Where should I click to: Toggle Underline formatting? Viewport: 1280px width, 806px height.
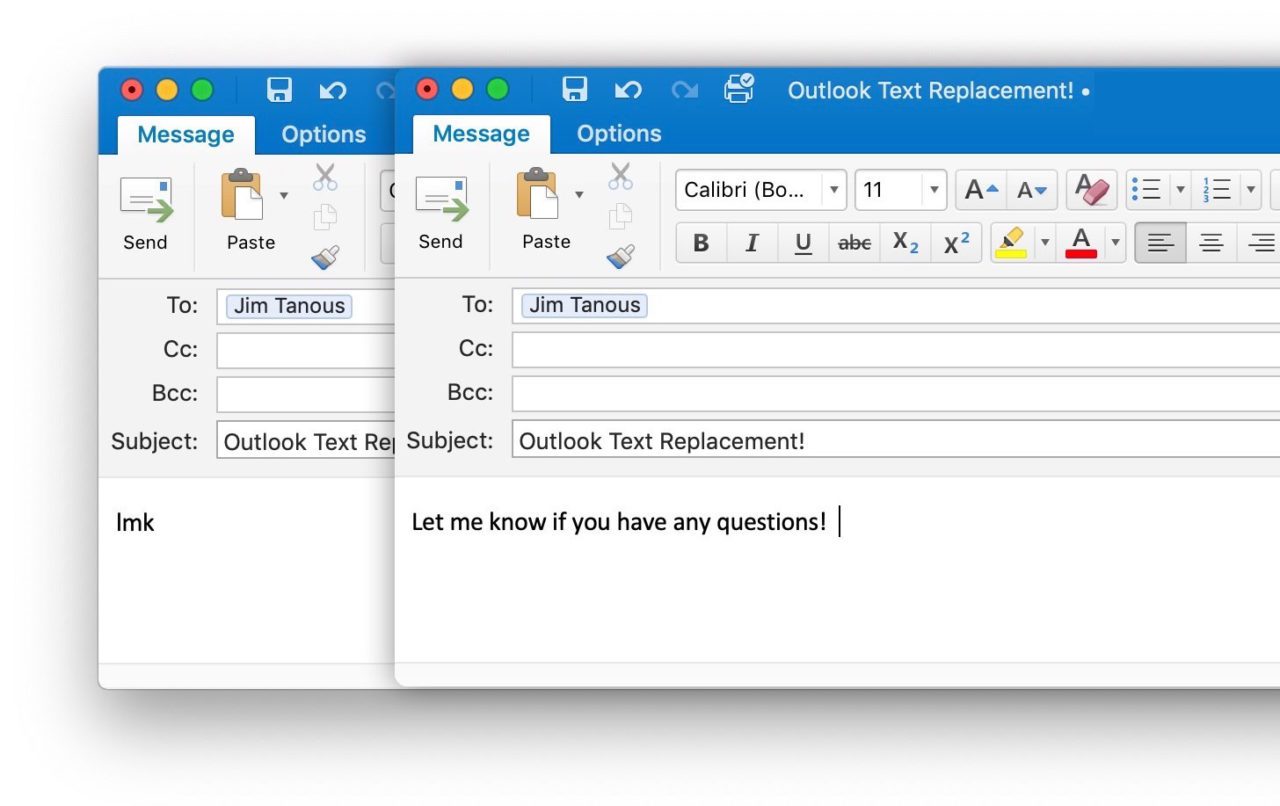(803, 243)
